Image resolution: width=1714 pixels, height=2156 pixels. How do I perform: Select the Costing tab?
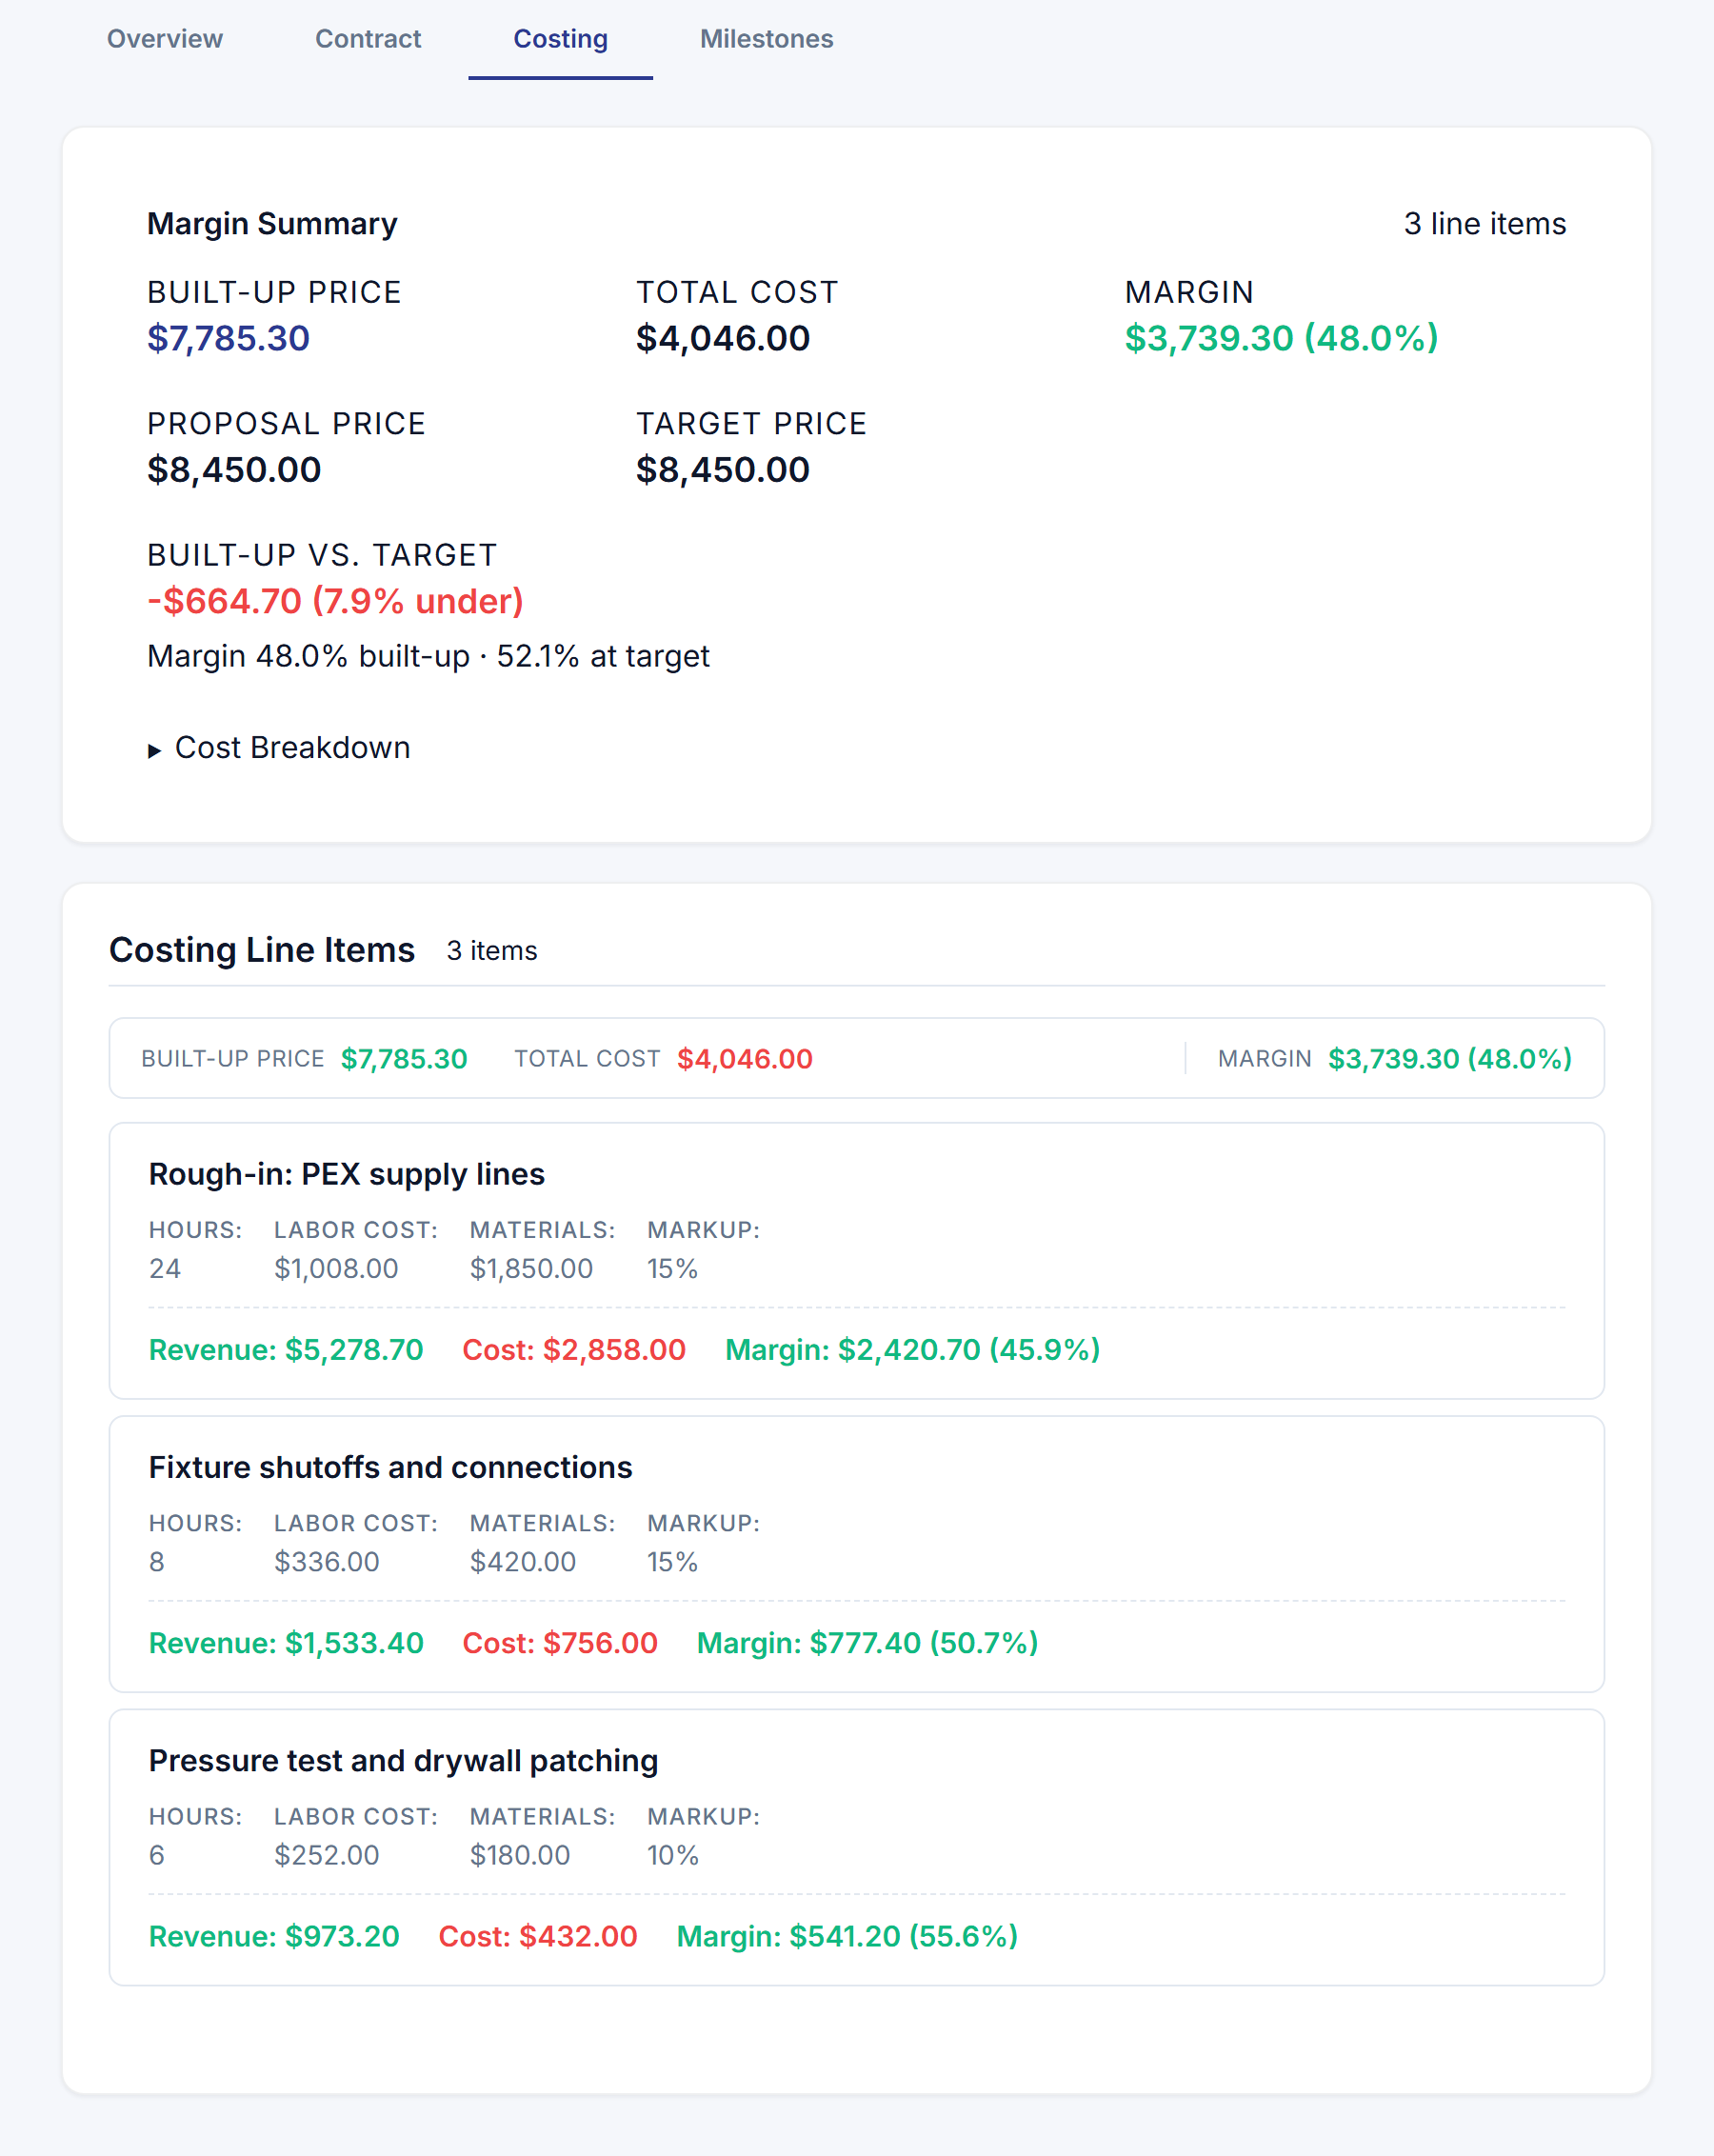pos(560,39)
